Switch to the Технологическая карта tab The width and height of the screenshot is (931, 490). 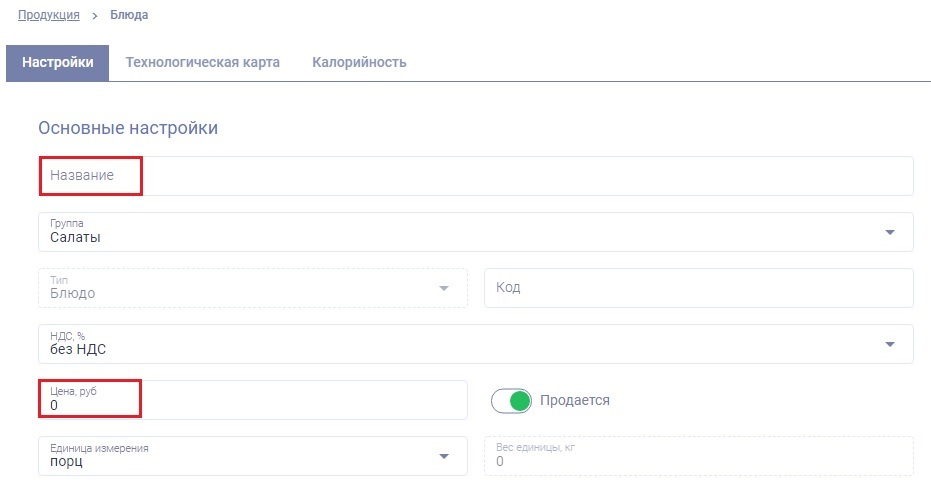[x=202, y=62]
